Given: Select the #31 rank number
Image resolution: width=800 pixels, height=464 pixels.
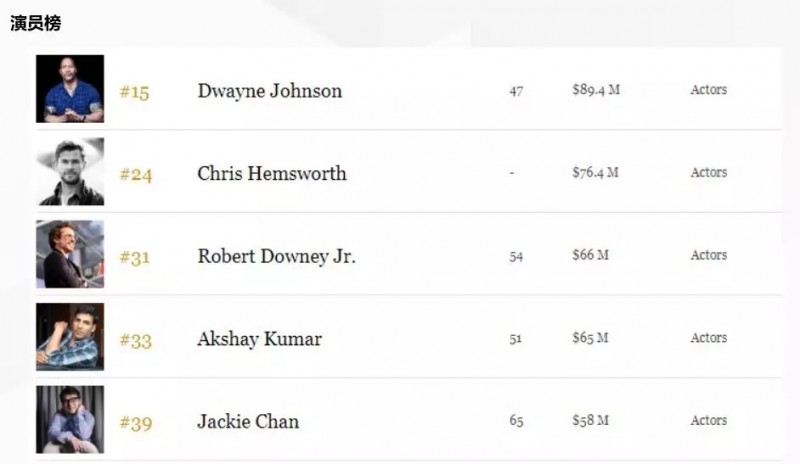Looking at the screenshot, I should (134, 258).
